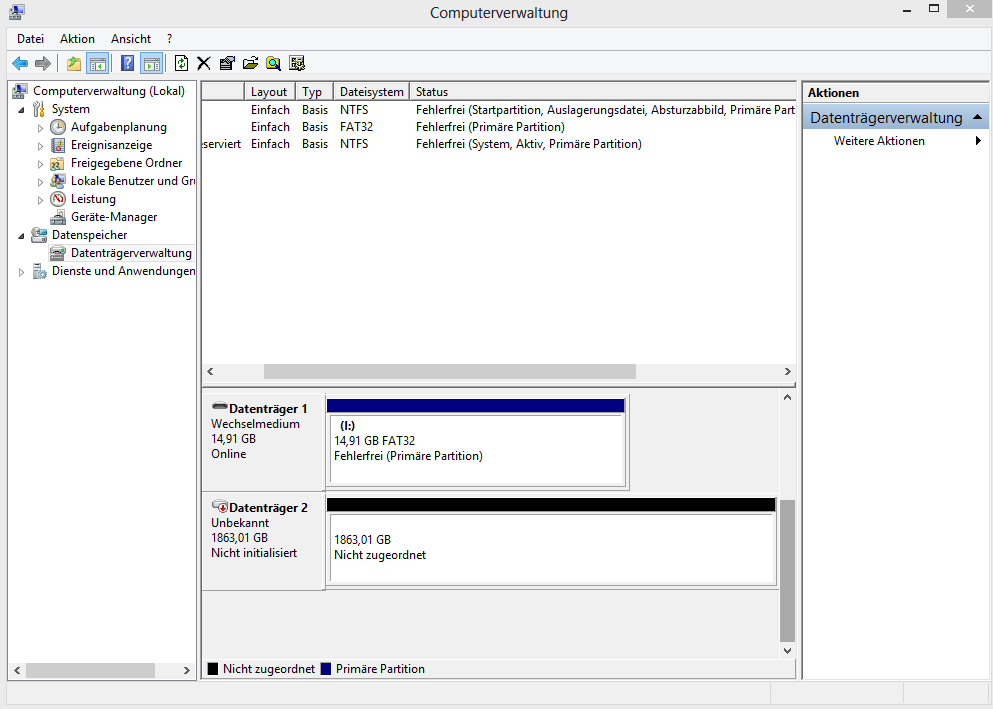Click the Dateisystem column header

[371, 92]
